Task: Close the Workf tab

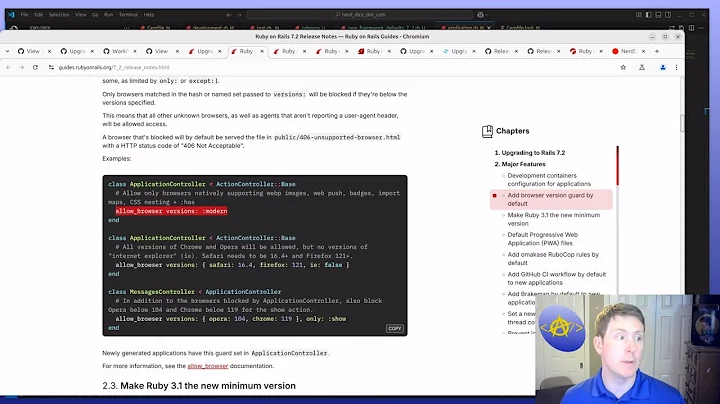Action: point(135,51)
